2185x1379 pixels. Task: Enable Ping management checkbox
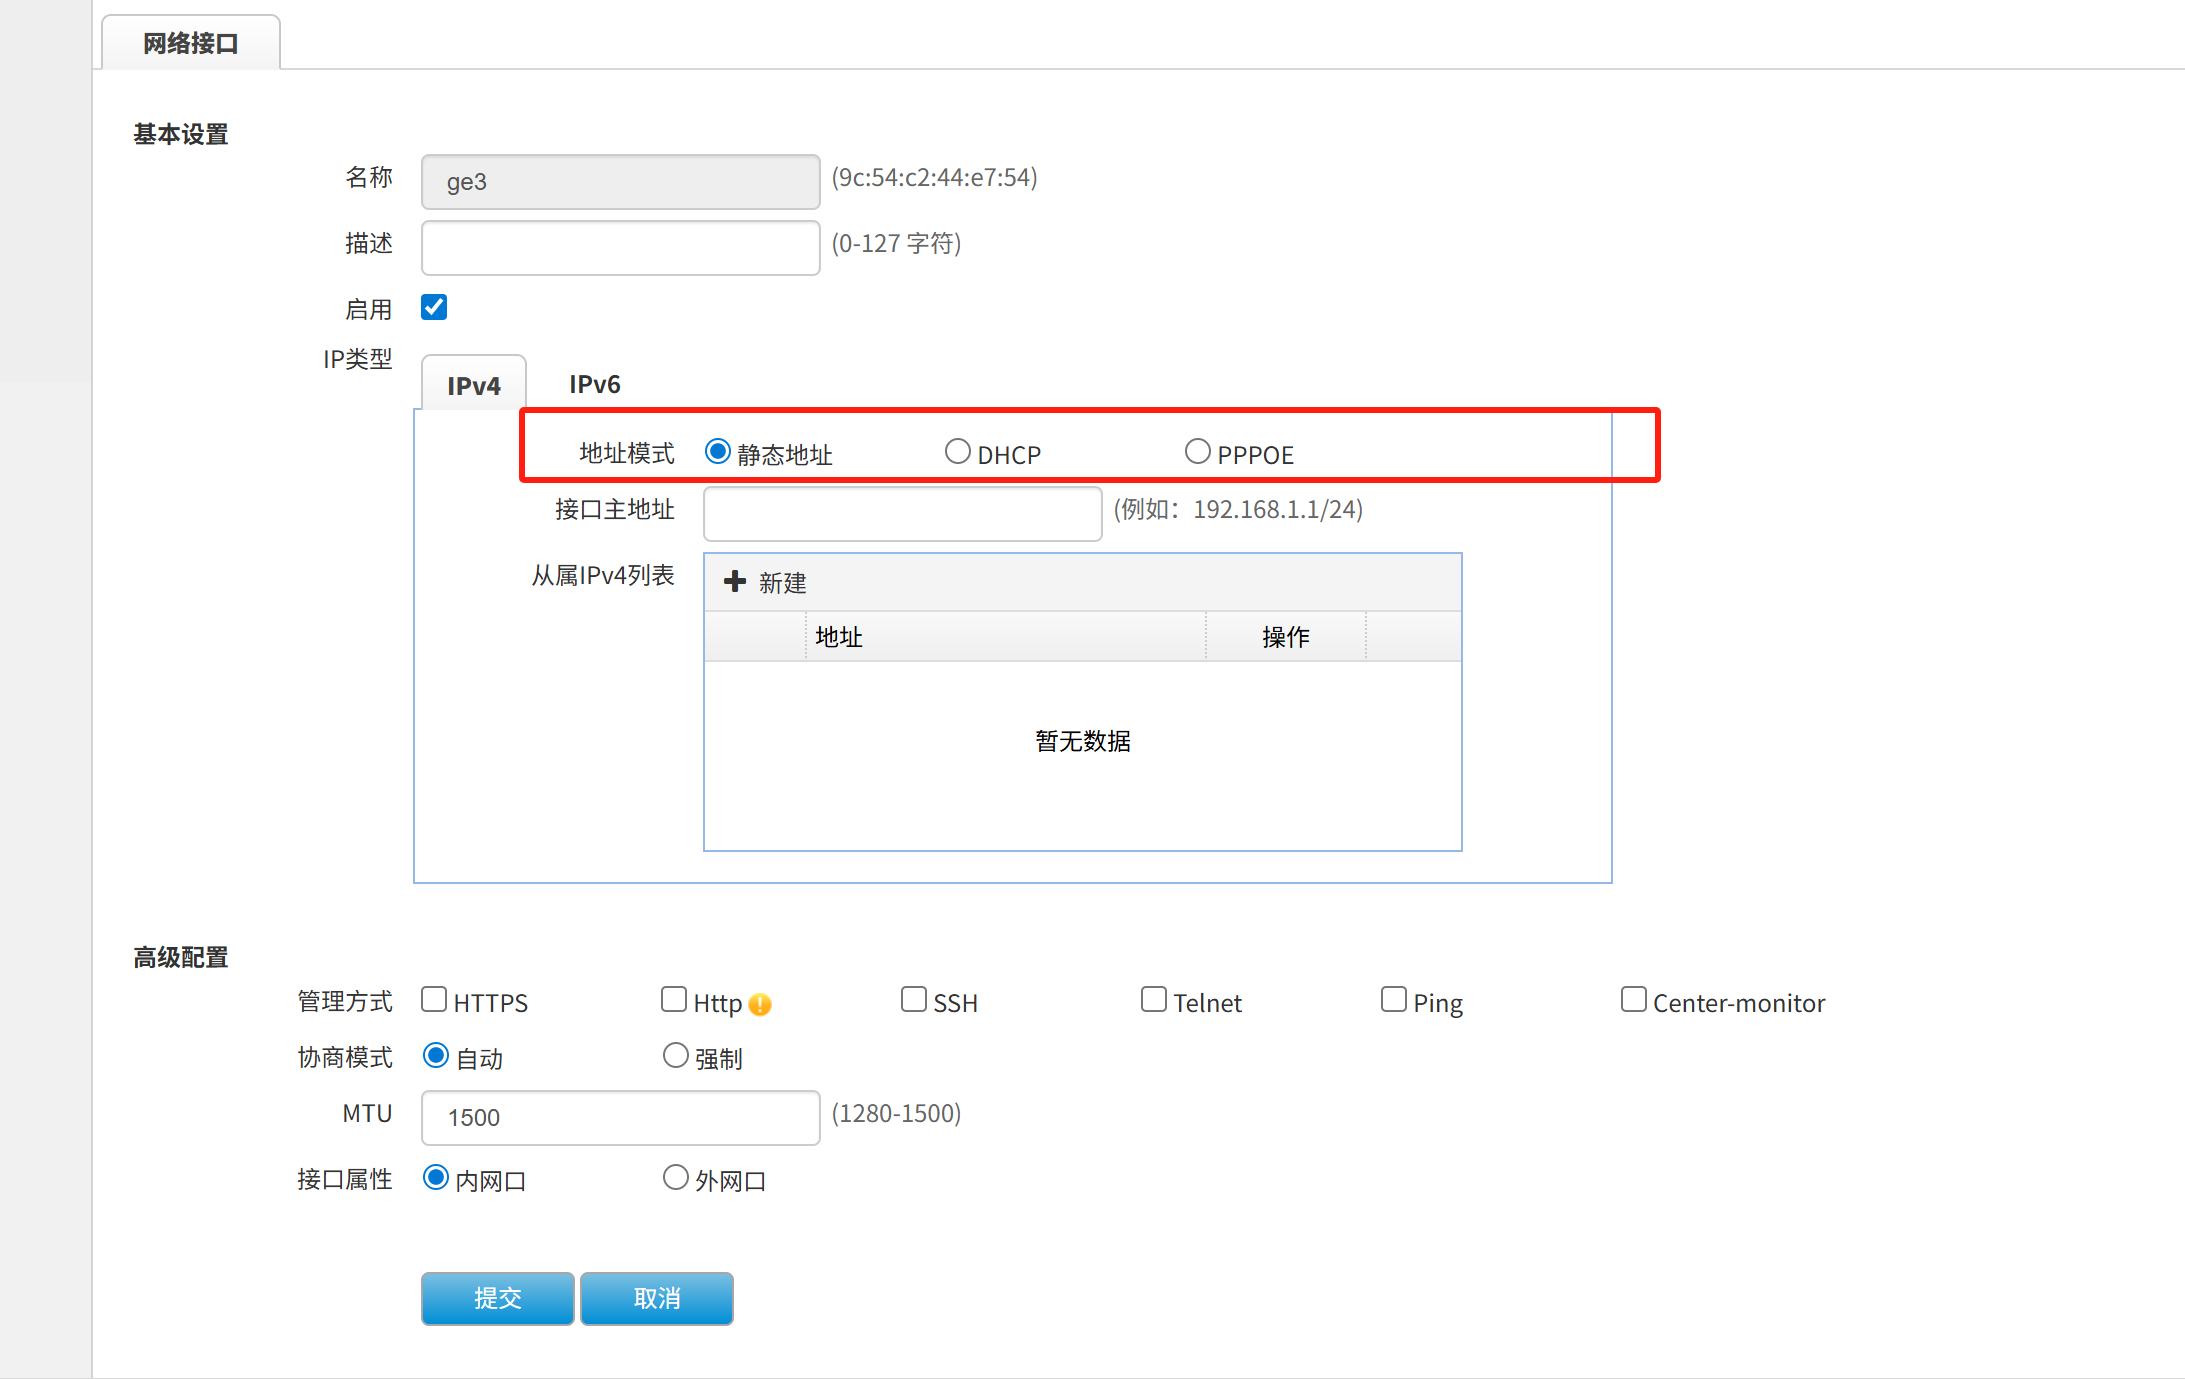1393,1000
